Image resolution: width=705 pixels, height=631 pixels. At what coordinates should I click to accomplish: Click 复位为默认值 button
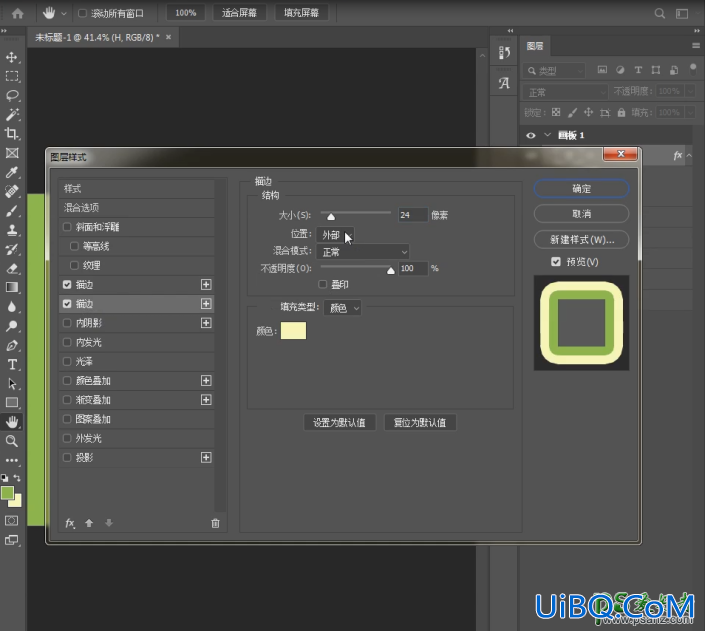(x=420, y=423)
